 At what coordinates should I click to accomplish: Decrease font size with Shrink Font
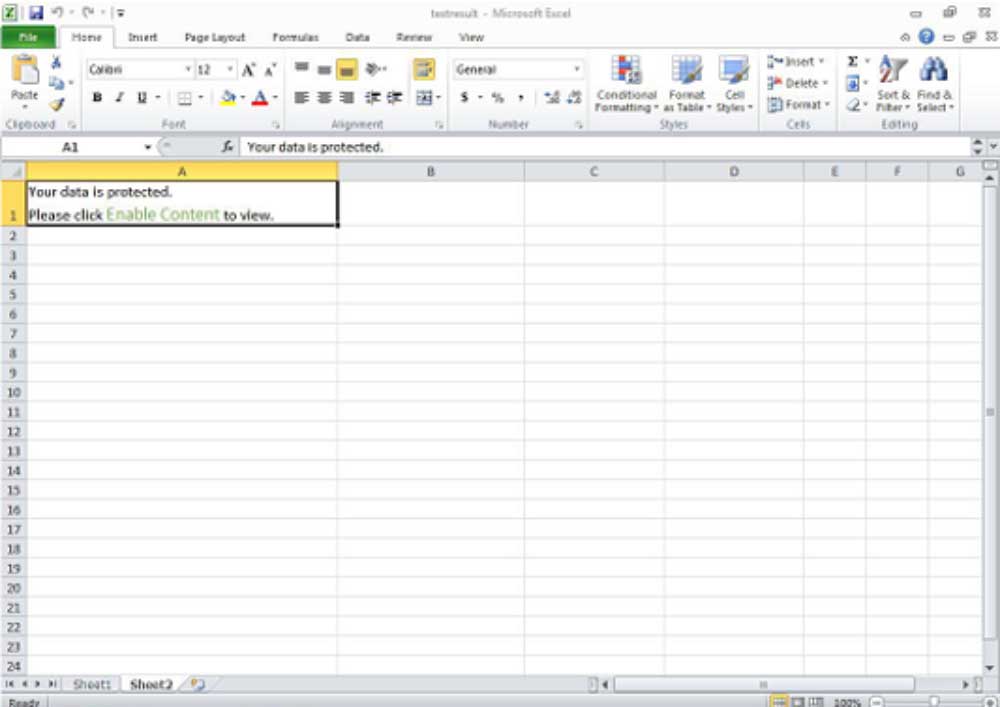coord(270,69)
